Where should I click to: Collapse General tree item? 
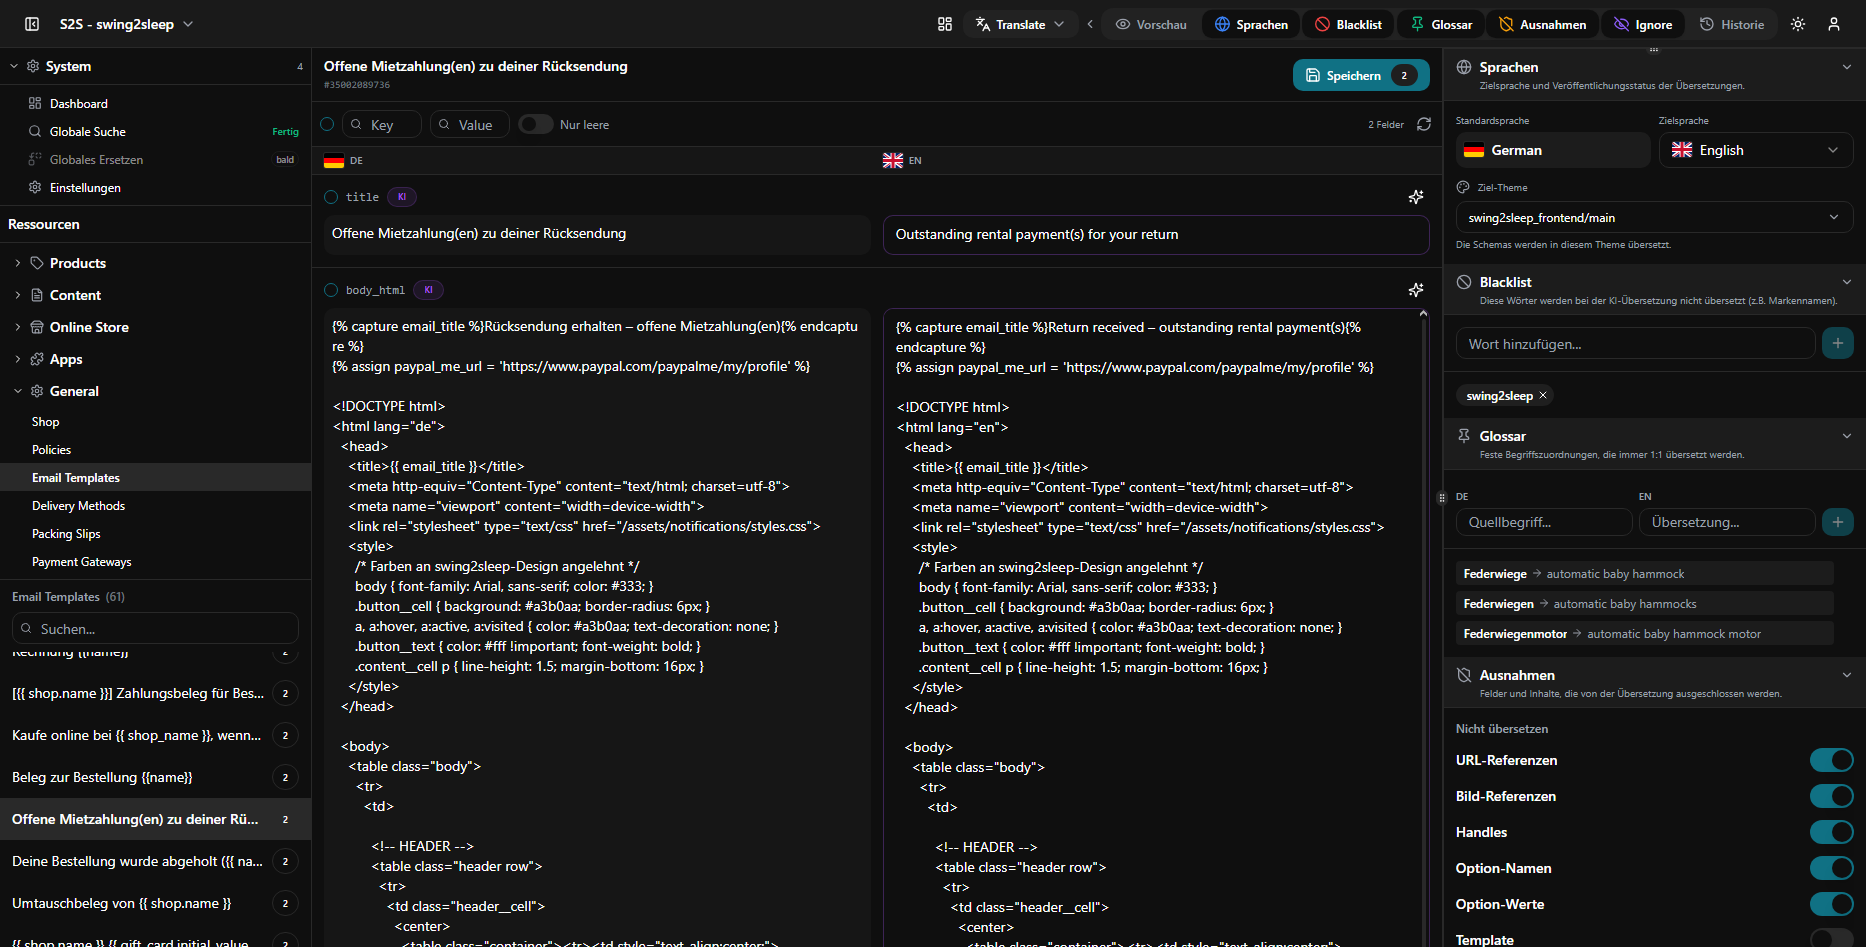point(18,391)
